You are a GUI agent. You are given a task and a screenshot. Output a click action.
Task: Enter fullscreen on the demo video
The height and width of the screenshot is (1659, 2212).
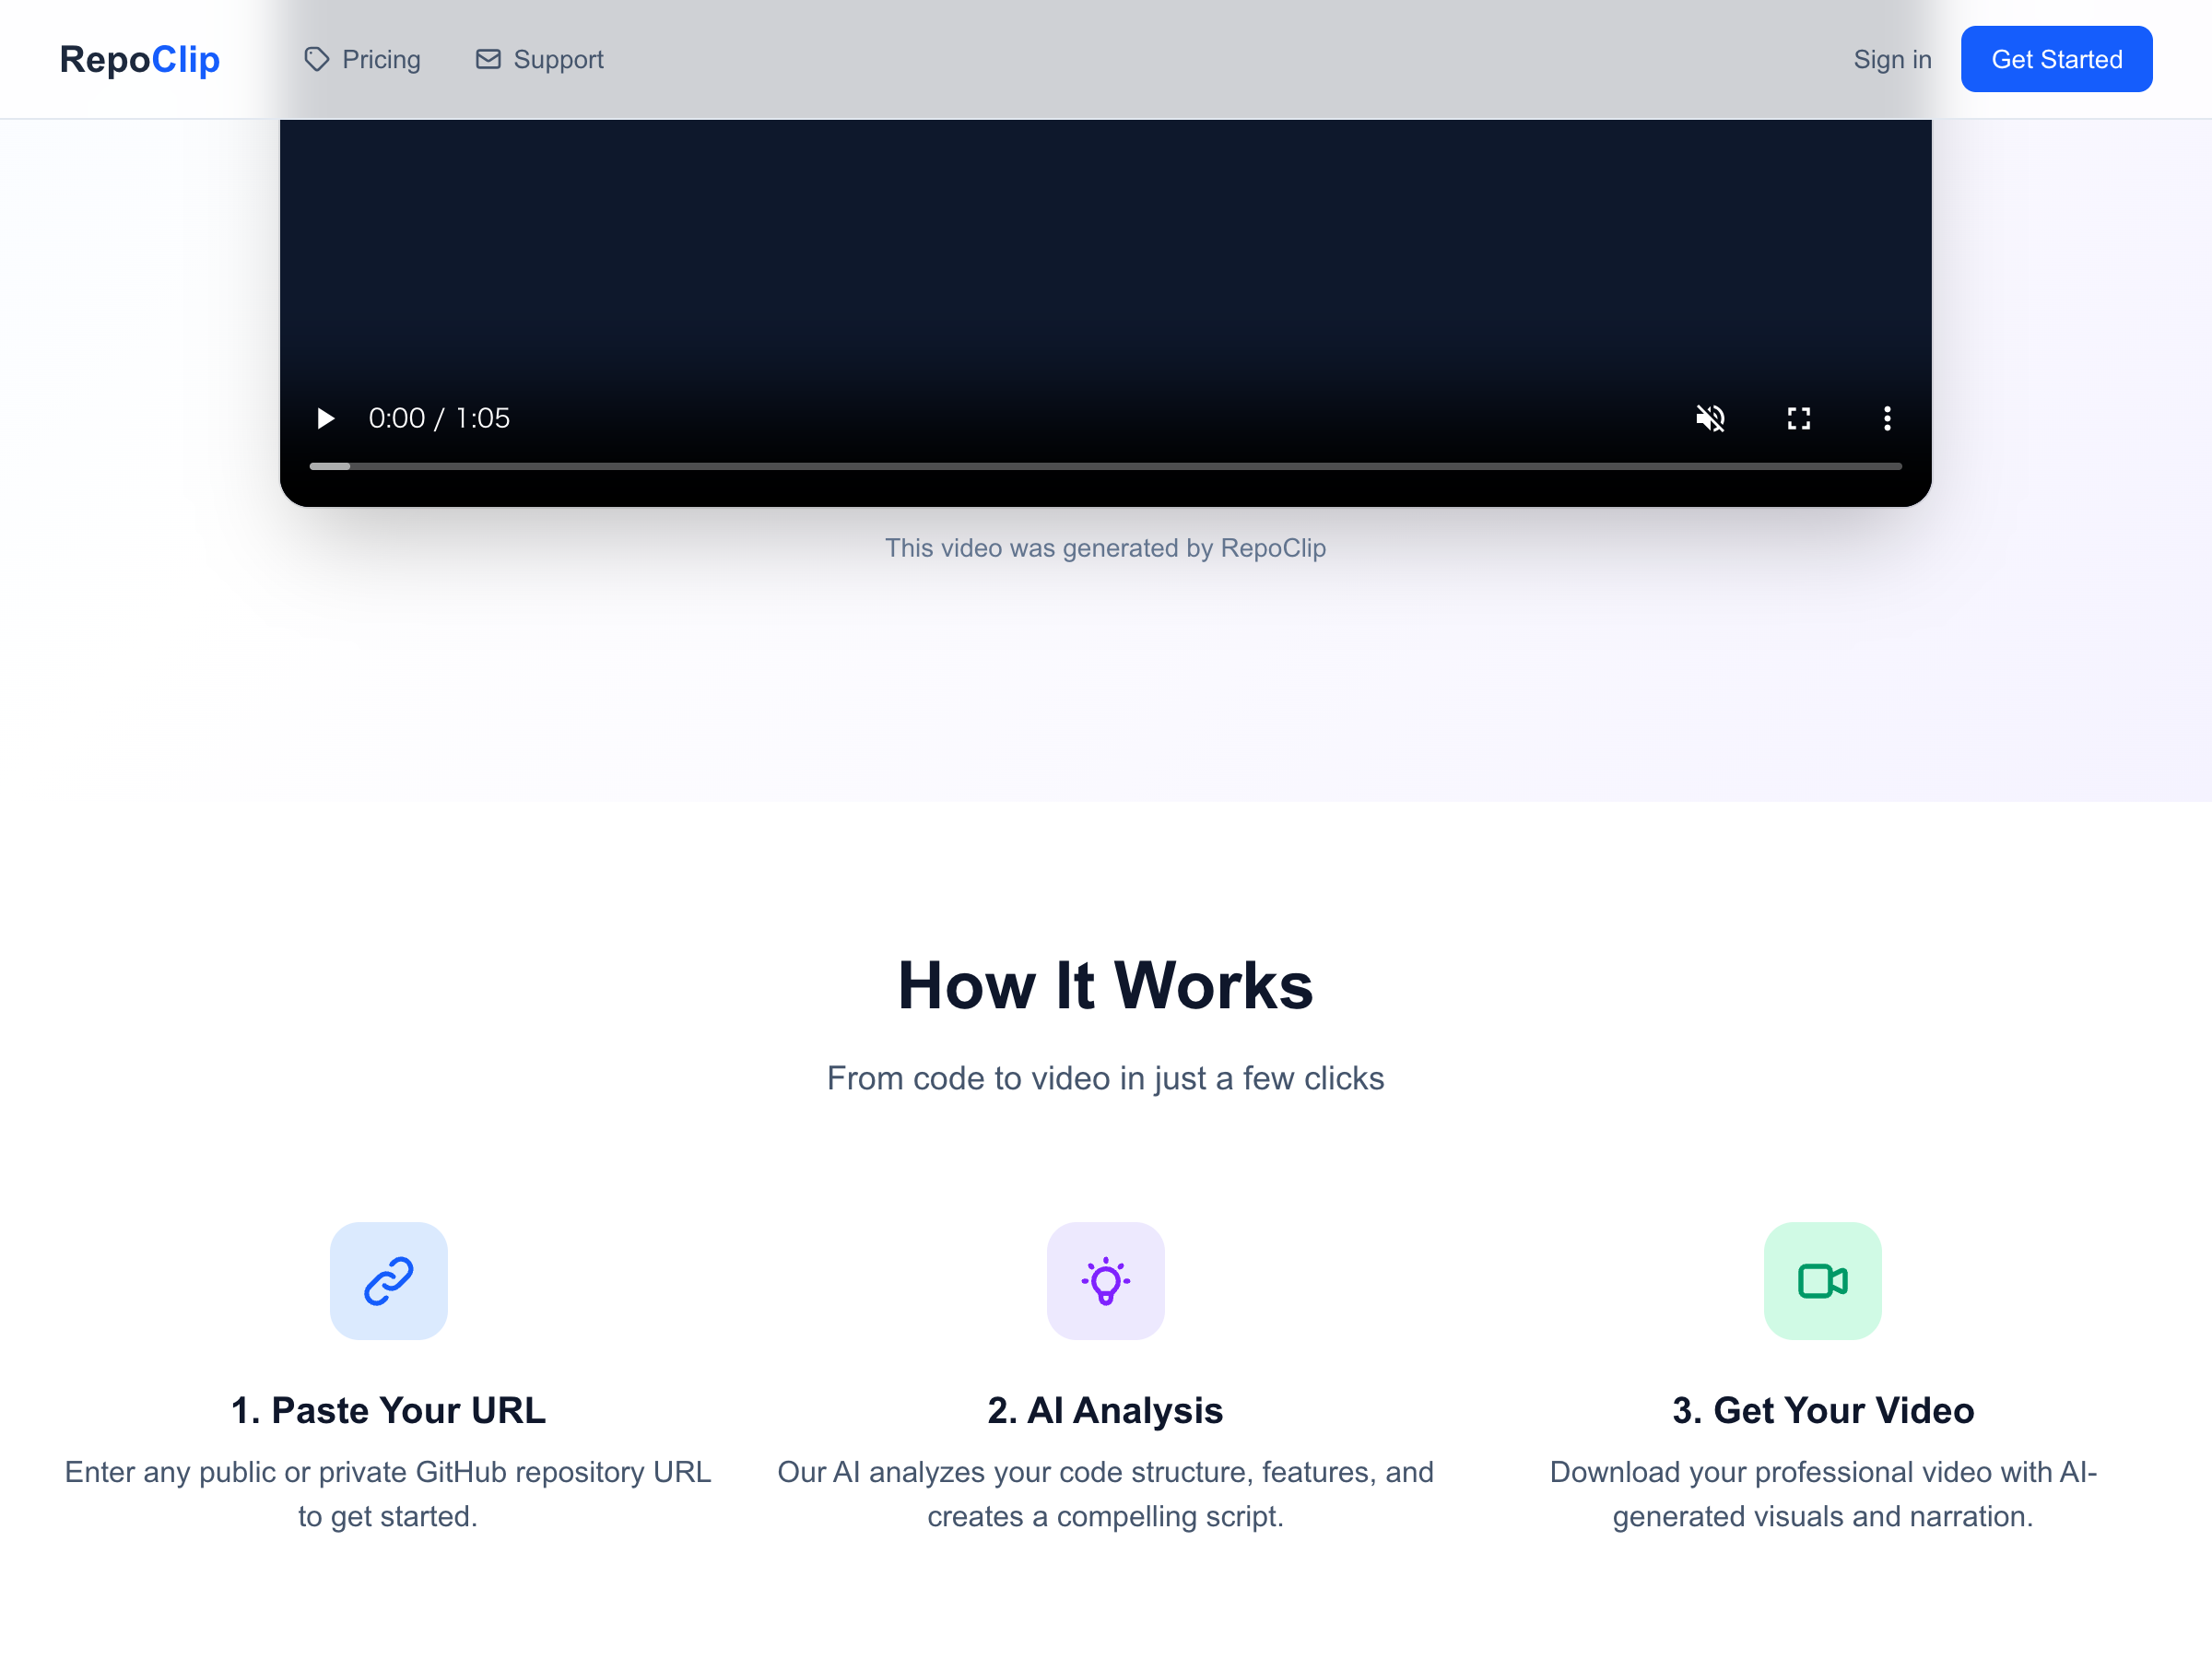[x=1798, y=418]
